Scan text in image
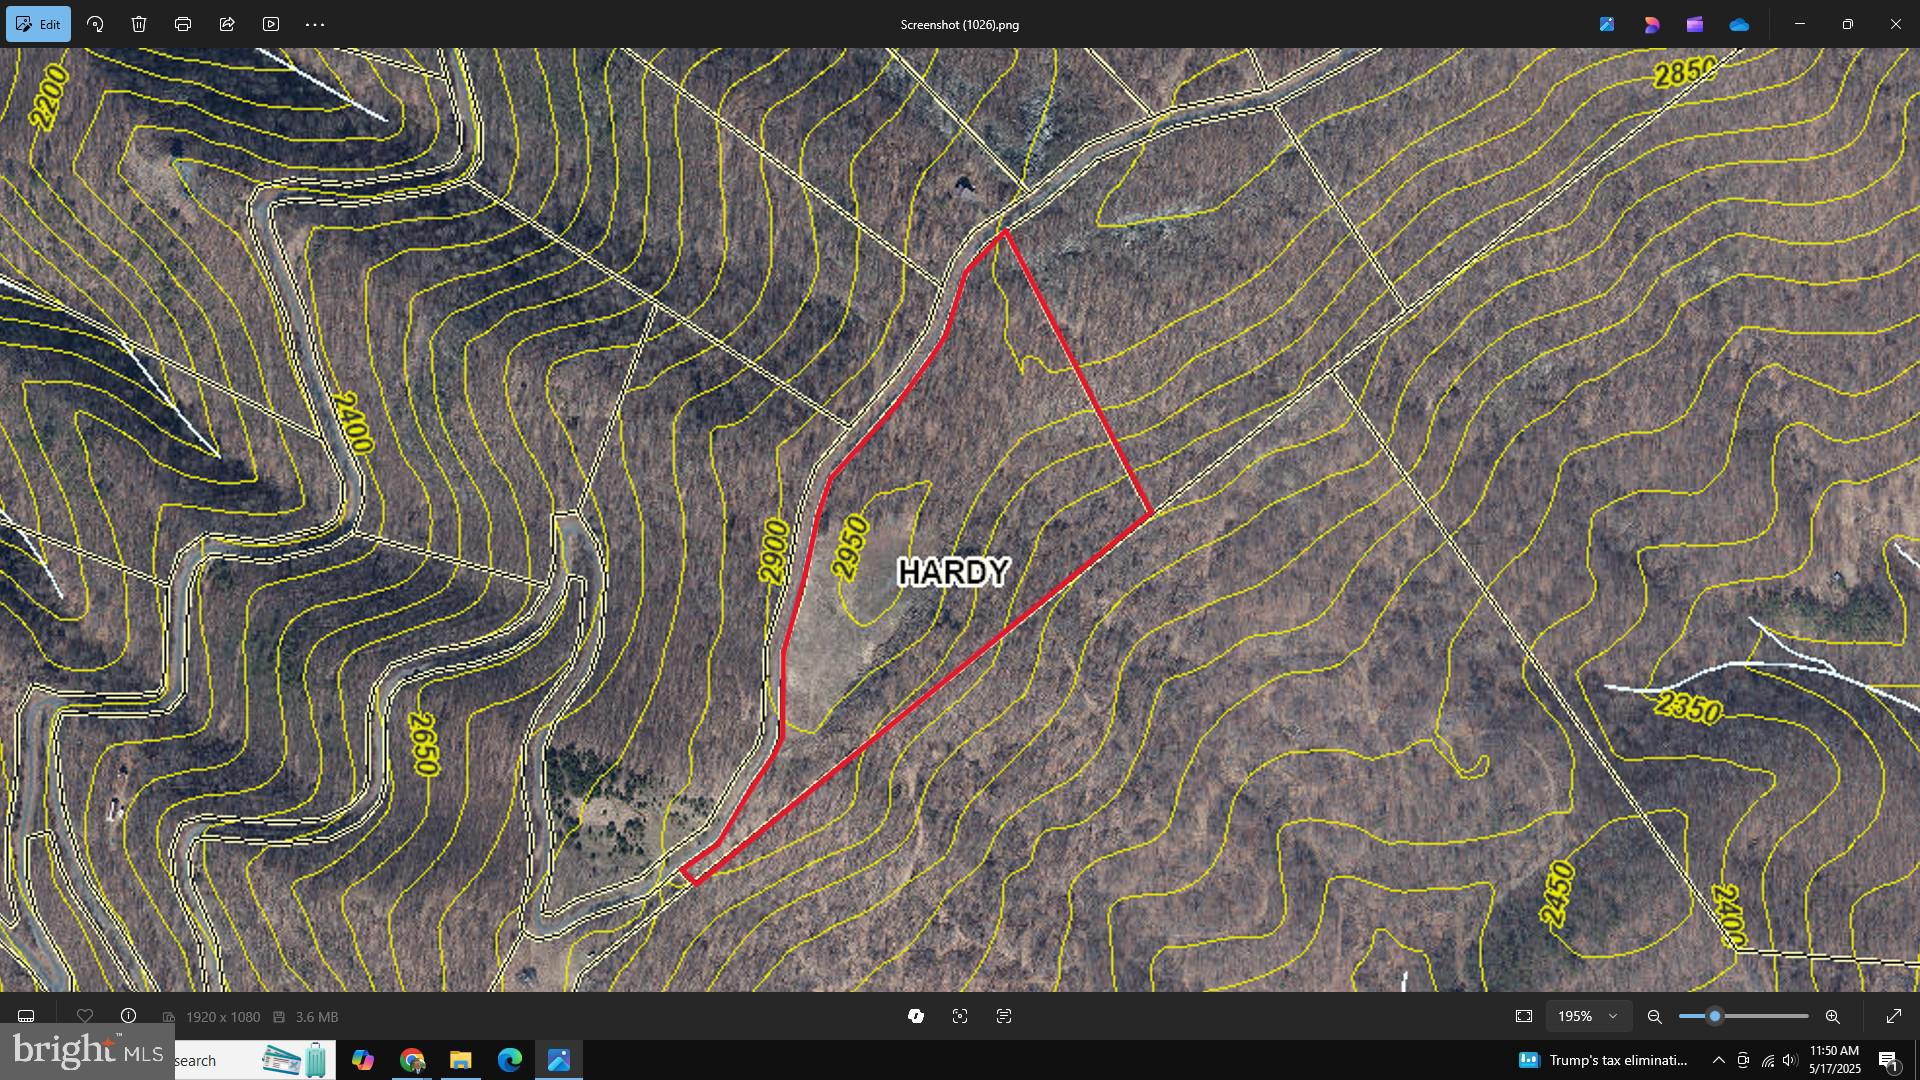Image resolution: width=1920 pixels, height=1080 pixels. [x=1004, y=1016]
